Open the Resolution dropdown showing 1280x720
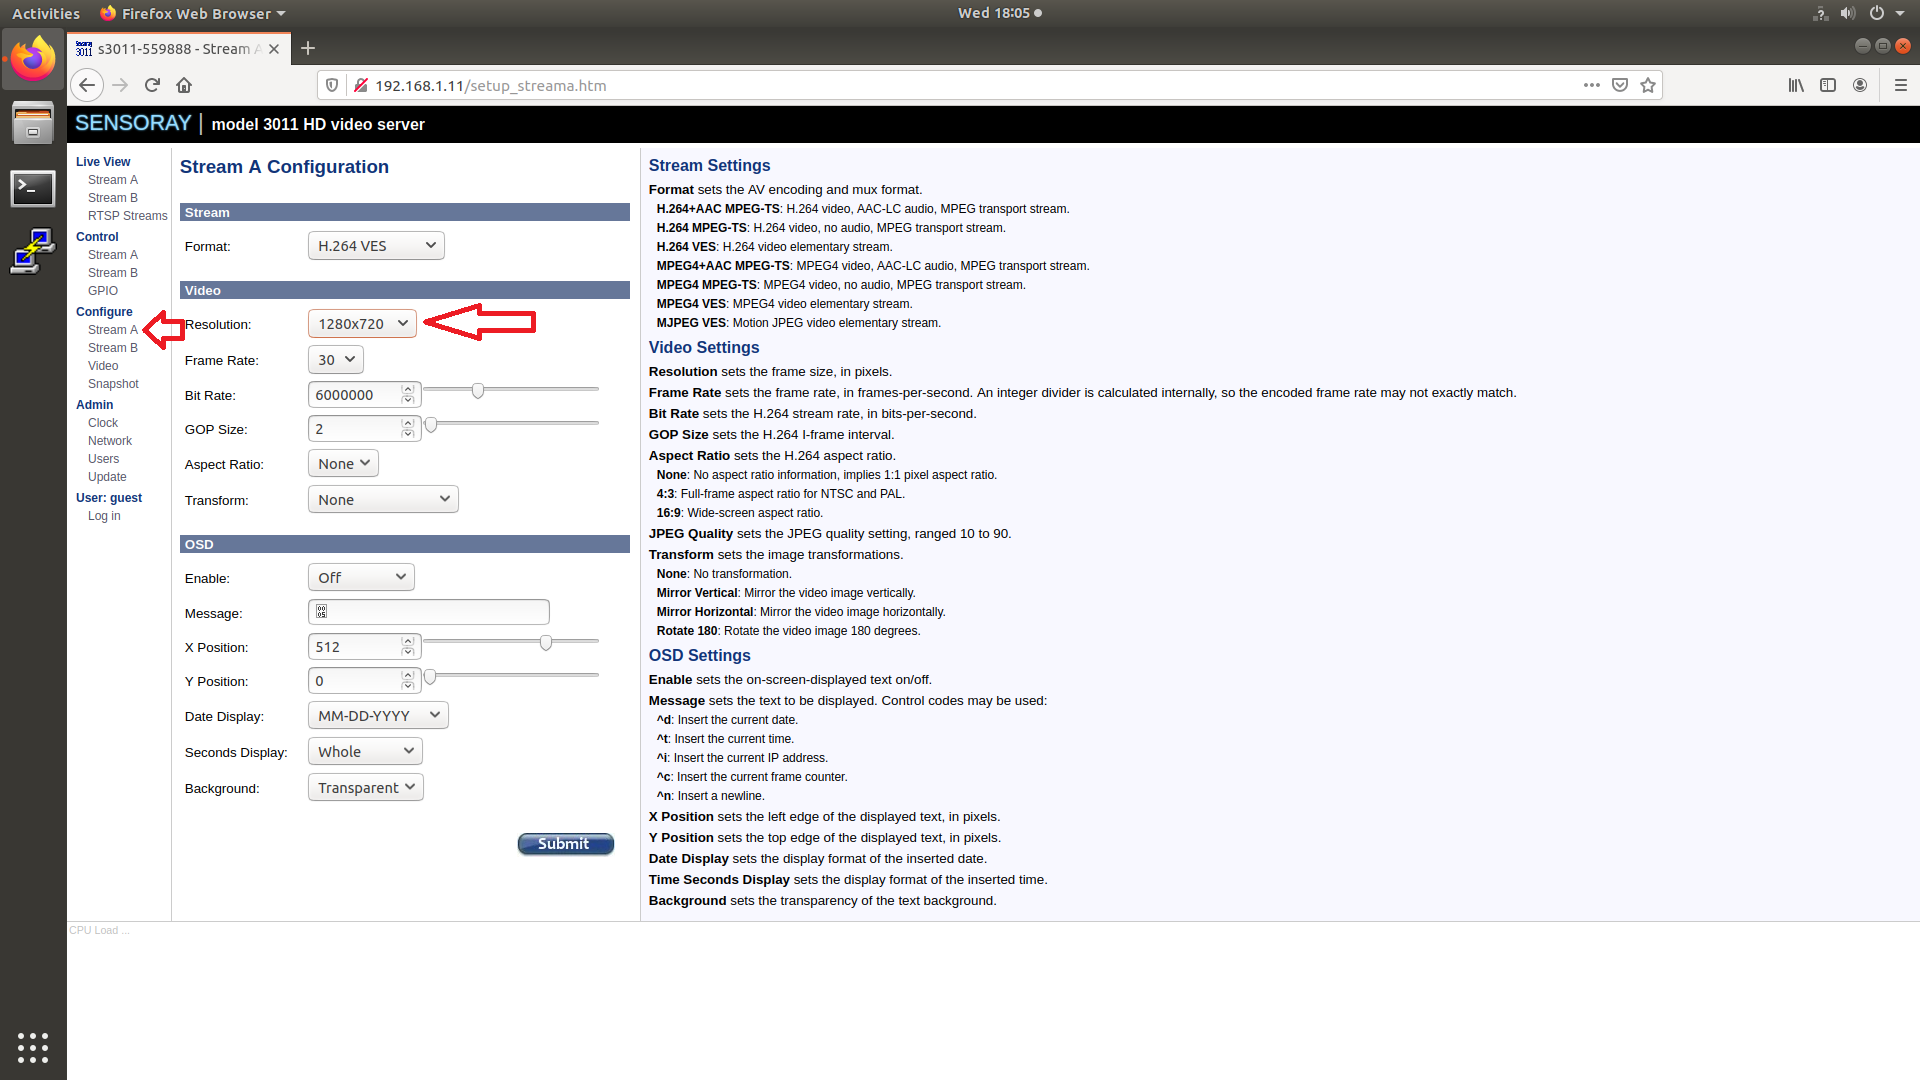This screenshot has width=1920, height=1080. point(362,324)
